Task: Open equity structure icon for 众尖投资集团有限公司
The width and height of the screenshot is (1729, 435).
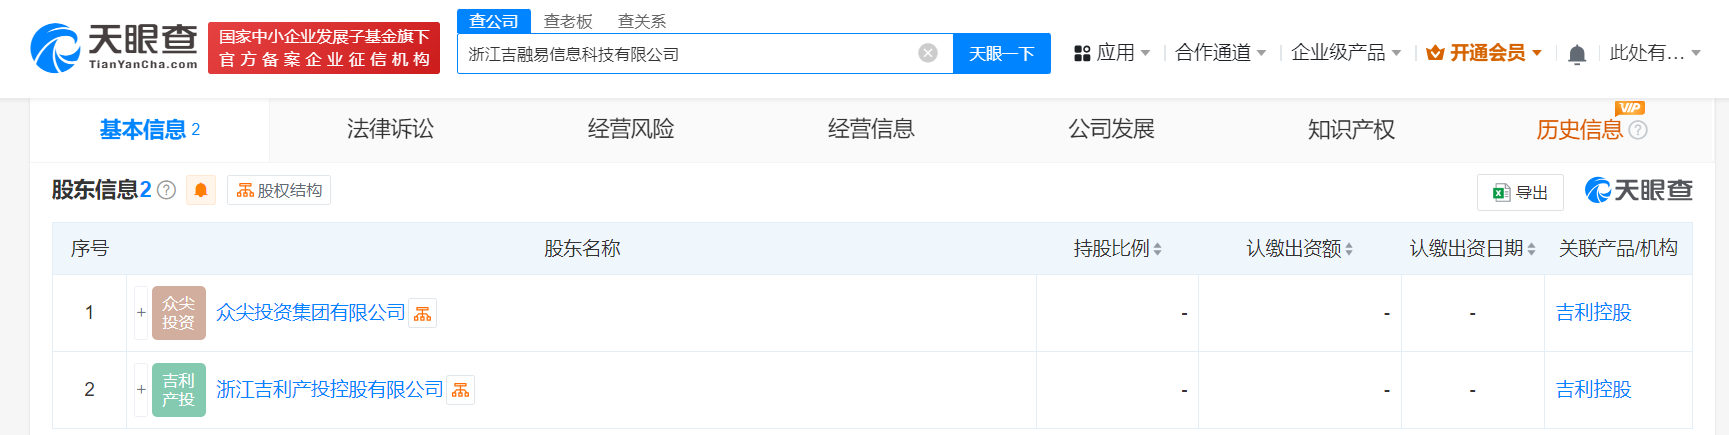Action: pyautogui.click(x=423, y=314)
